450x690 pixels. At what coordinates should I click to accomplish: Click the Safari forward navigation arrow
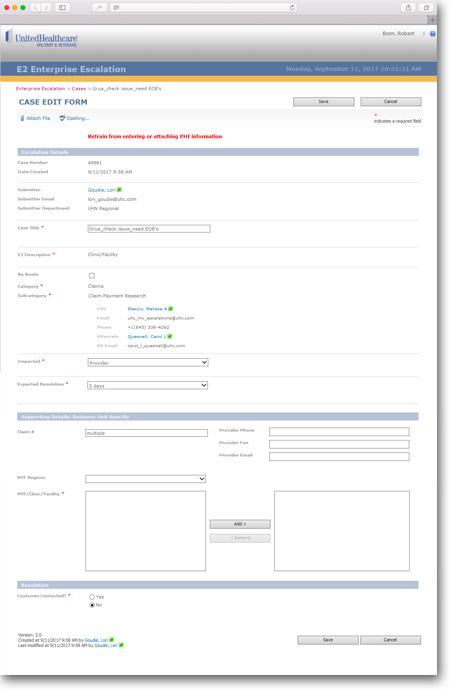(46, 7)
